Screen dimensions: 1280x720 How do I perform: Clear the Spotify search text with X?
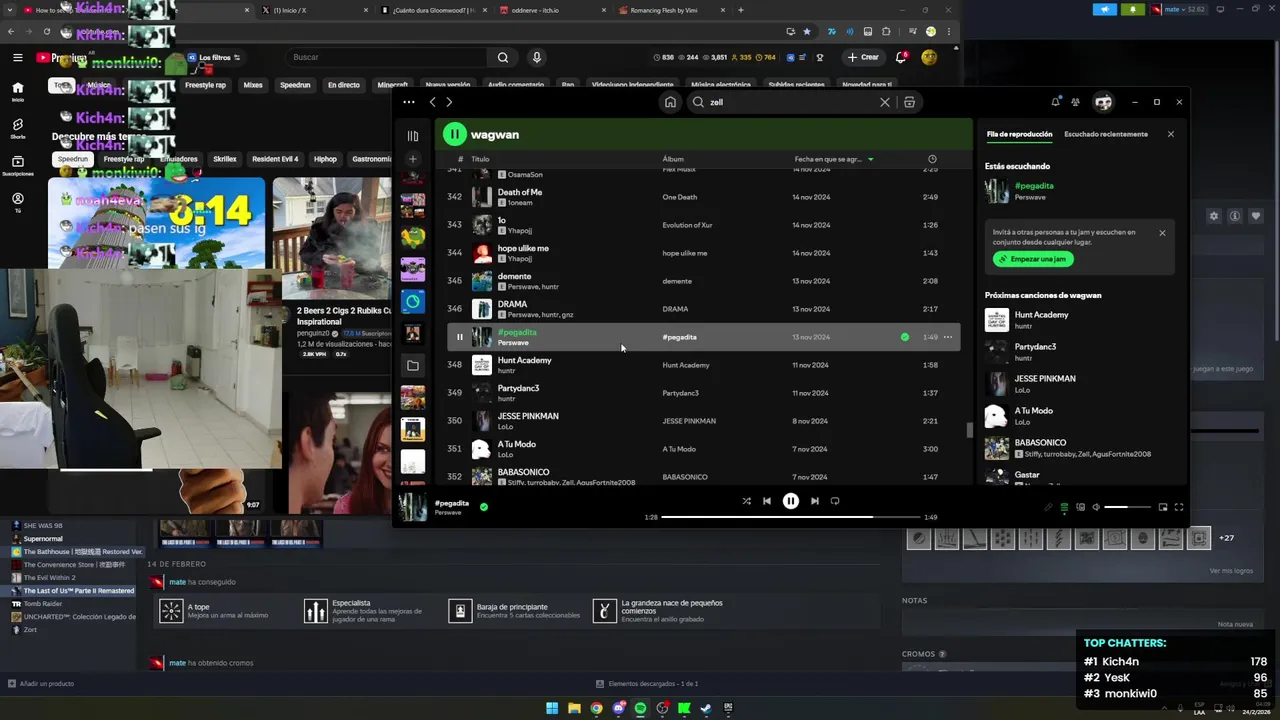pyautogui.click(x=884, y=102)
